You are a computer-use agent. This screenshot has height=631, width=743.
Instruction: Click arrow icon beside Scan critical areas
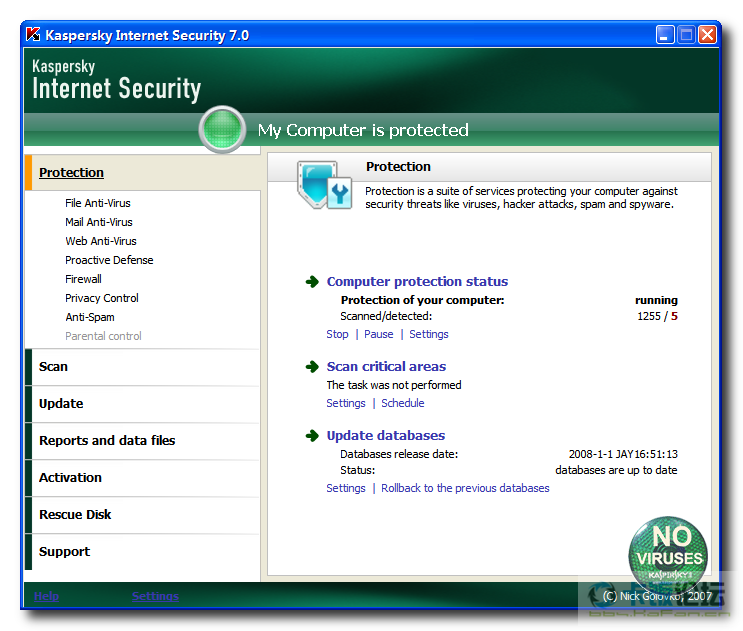click(x=312, y=367)
